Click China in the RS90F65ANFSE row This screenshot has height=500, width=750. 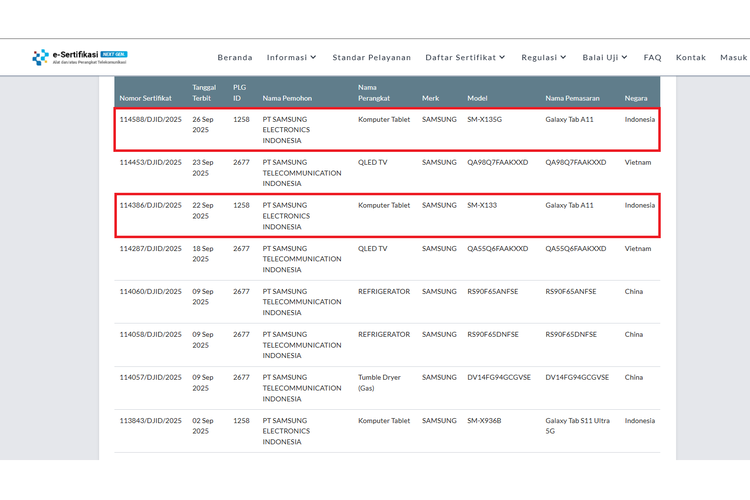pyautogui.click(x=633, y=291)
